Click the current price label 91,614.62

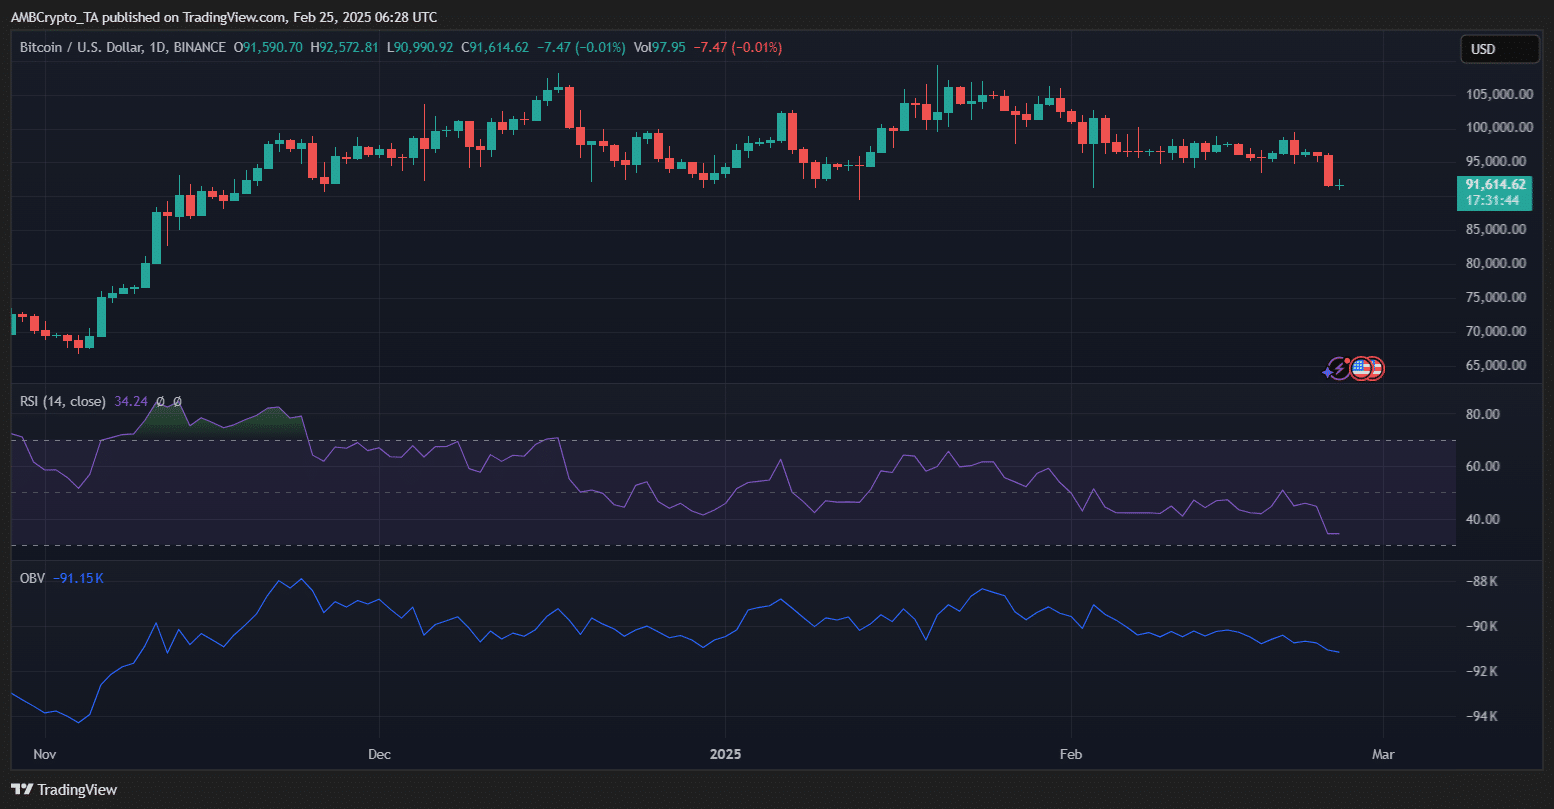point(1495,185)
